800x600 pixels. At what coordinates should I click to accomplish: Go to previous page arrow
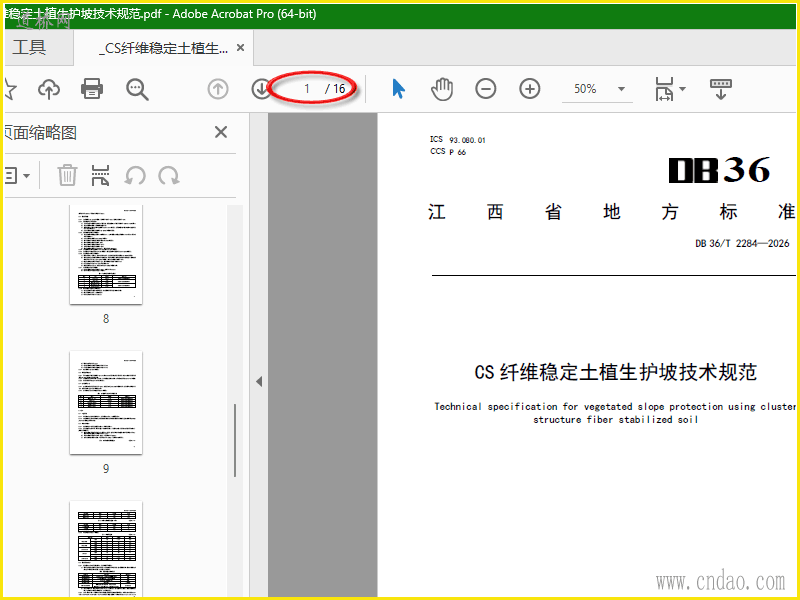218,89
